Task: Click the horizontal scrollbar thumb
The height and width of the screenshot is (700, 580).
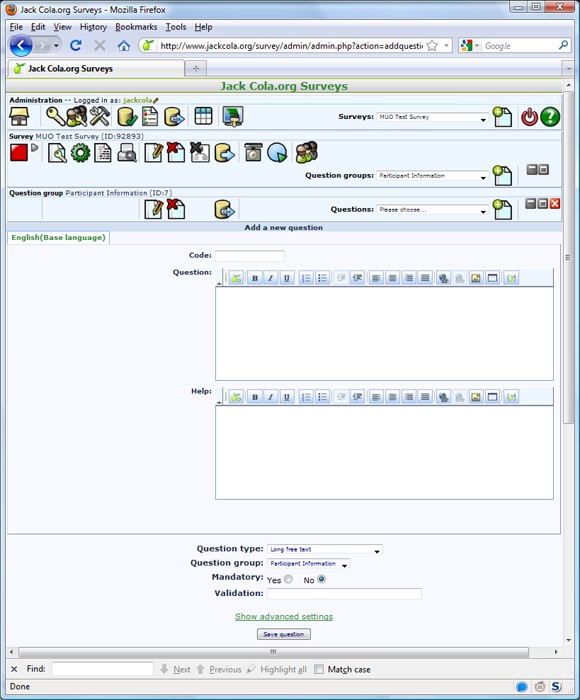Action: [274, 652]
